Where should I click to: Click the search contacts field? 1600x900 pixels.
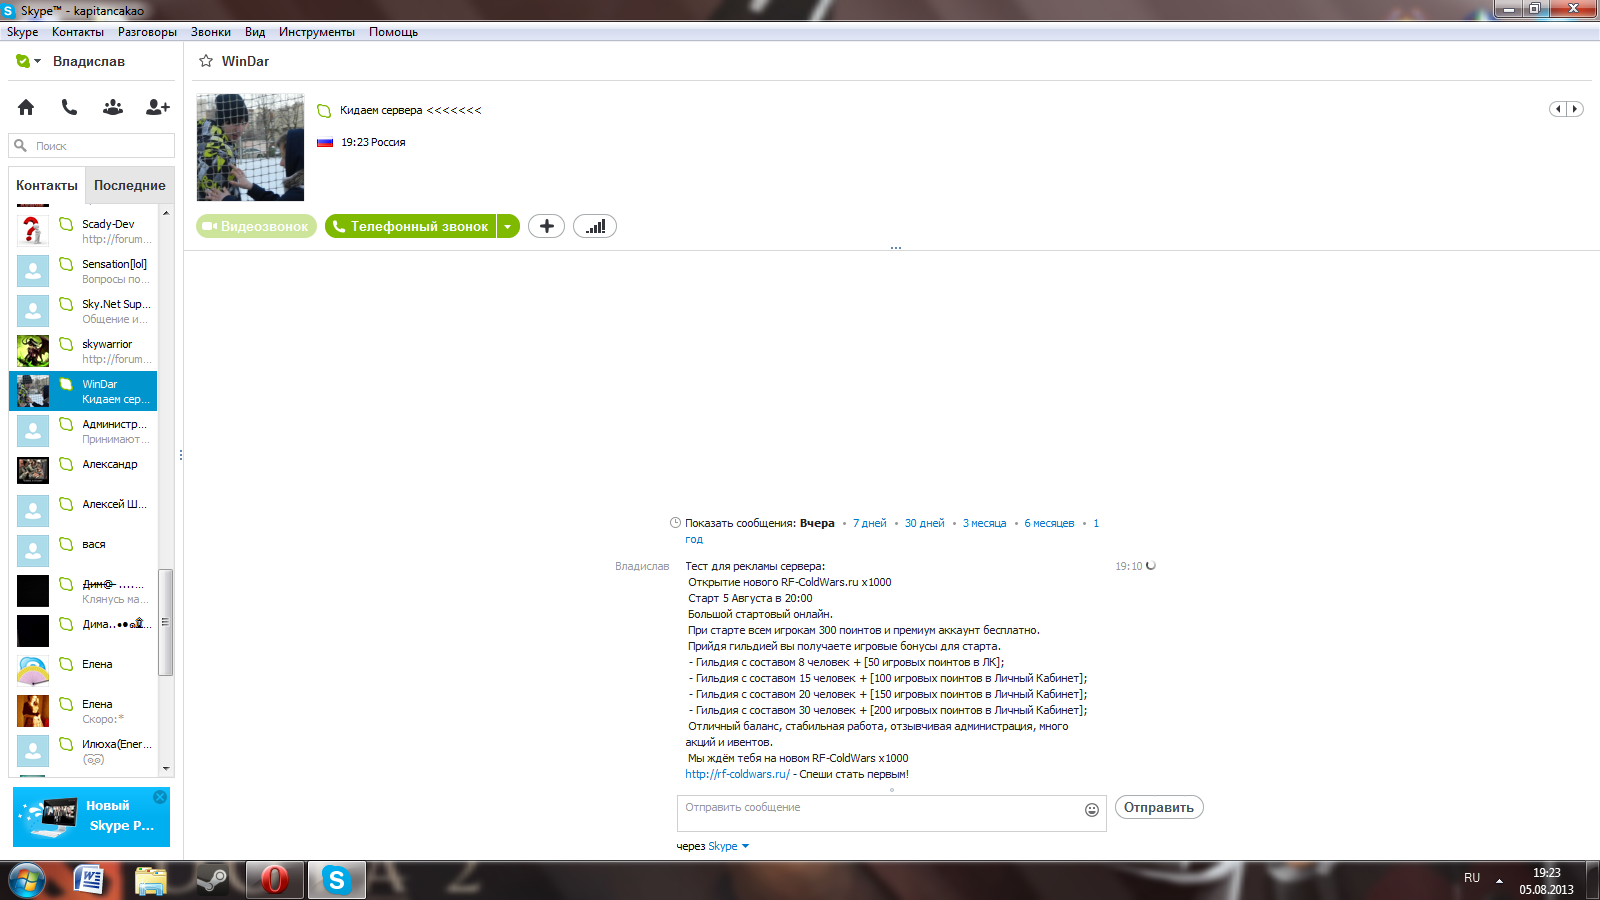tap(92, 146)
